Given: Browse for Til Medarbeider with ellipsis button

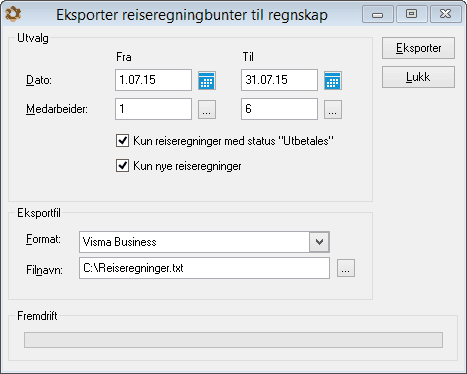Looking at the screenshot, I should click(x=333, y=109).
